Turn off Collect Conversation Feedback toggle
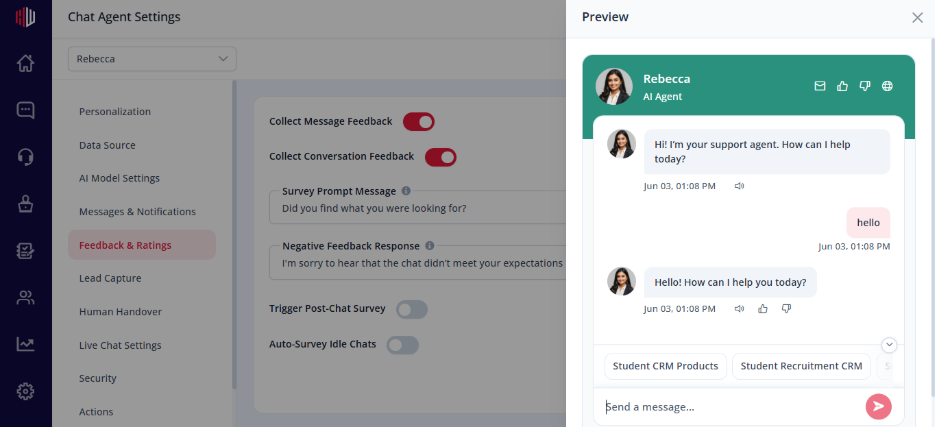The image size is (936, 427). 441,157
